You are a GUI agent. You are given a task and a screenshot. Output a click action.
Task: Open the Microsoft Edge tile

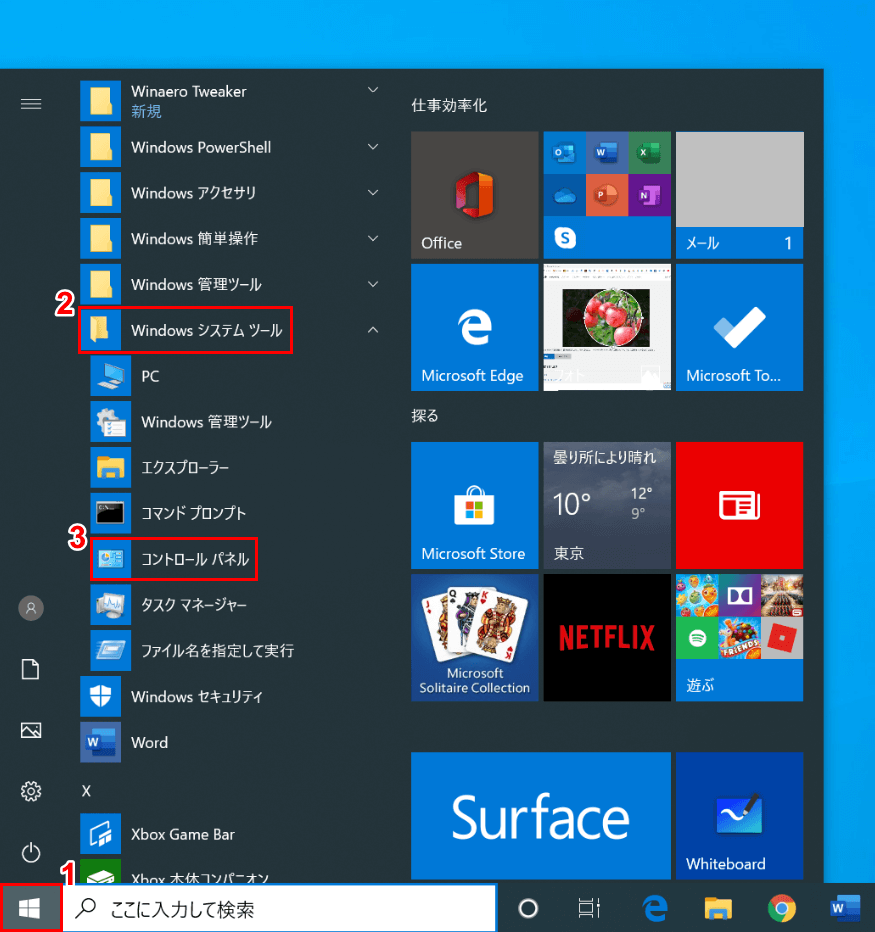tap(474, 328)
